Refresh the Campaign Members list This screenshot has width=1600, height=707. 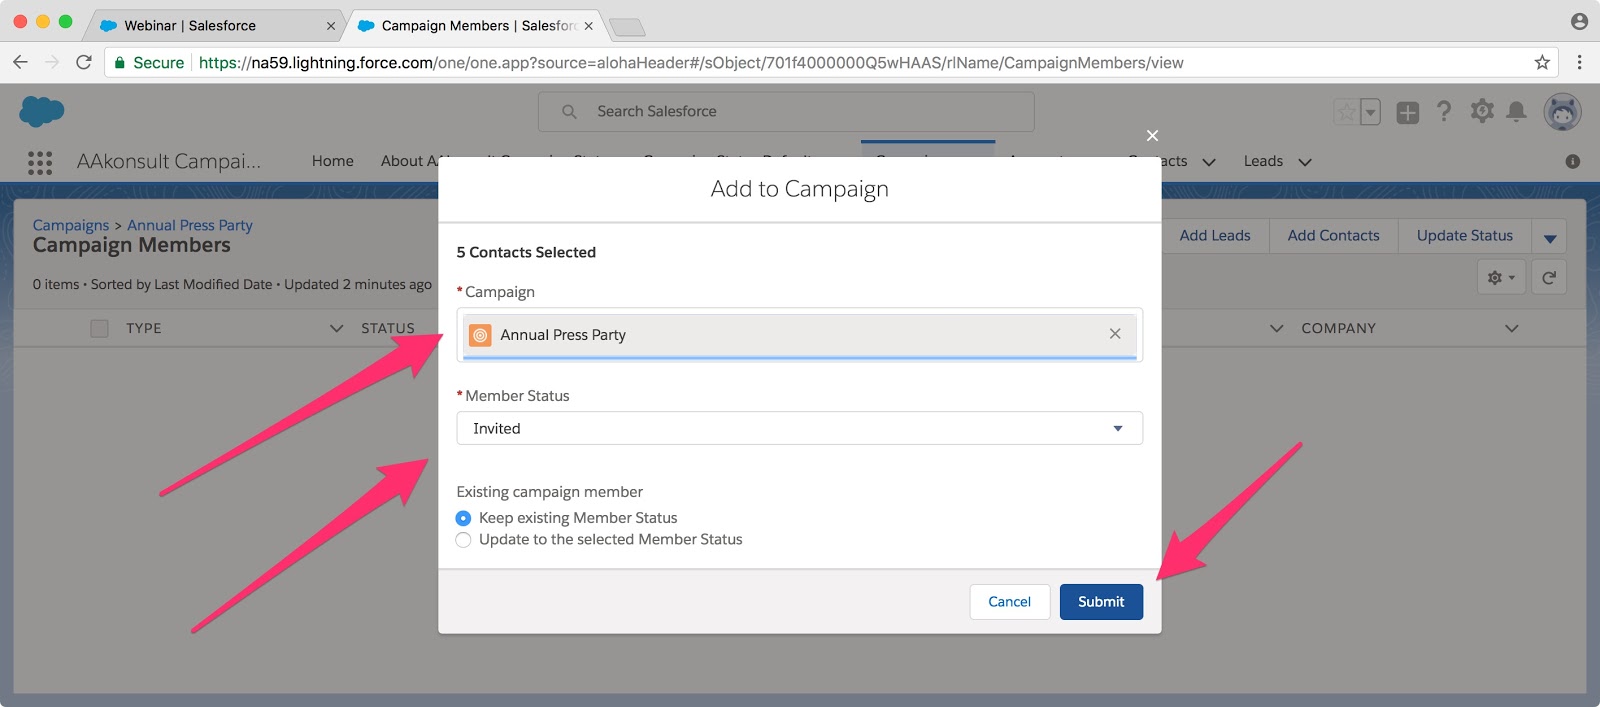pyautogui.click(x=1548, y=277)
